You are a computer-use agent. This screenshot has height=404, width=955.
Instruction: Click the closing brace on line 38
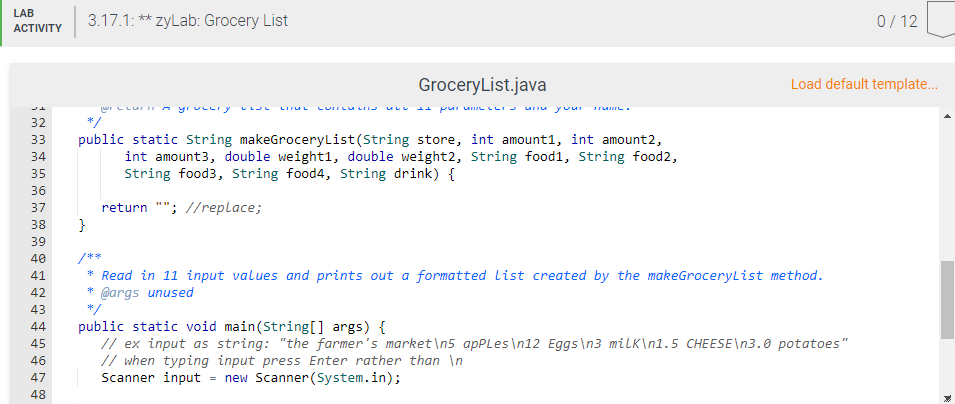[82, 225]
